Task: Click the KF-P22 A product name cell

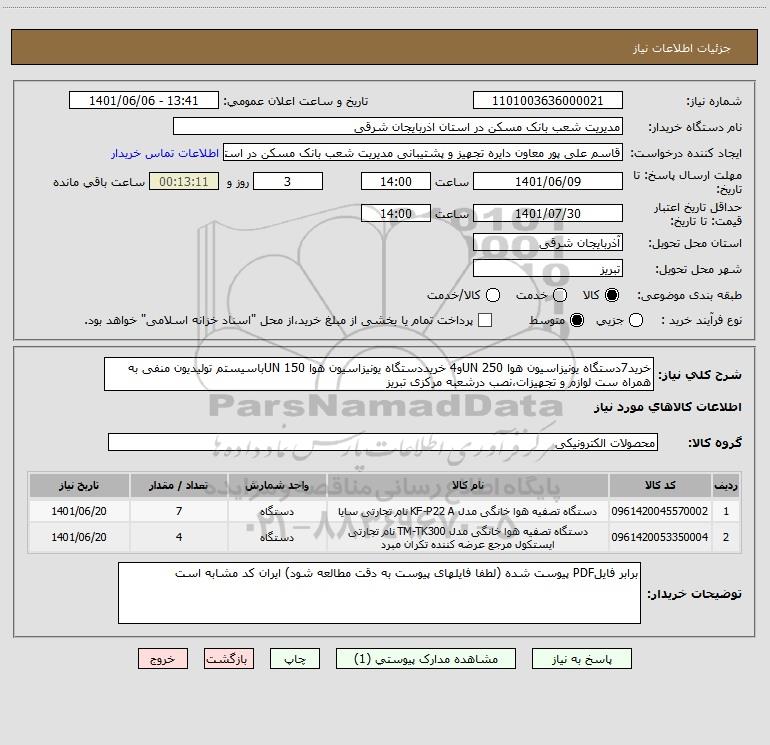Action: pos(468,511)
